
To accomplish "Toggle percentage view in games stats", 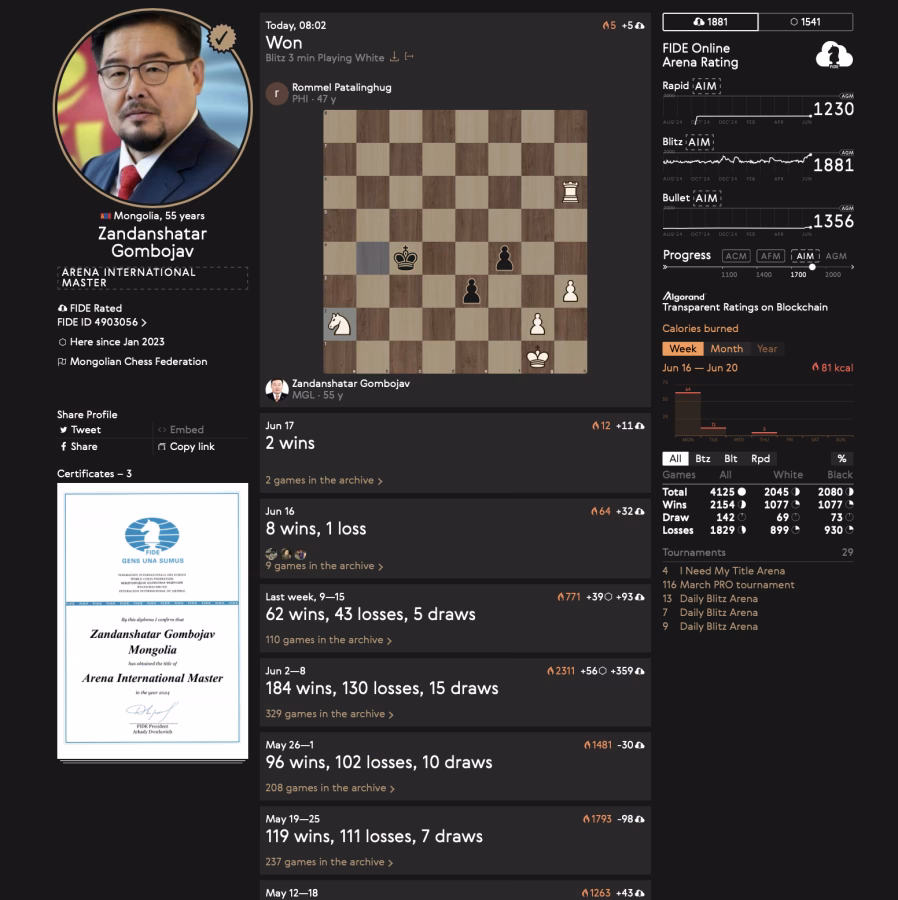I will (x=842, y=459).
